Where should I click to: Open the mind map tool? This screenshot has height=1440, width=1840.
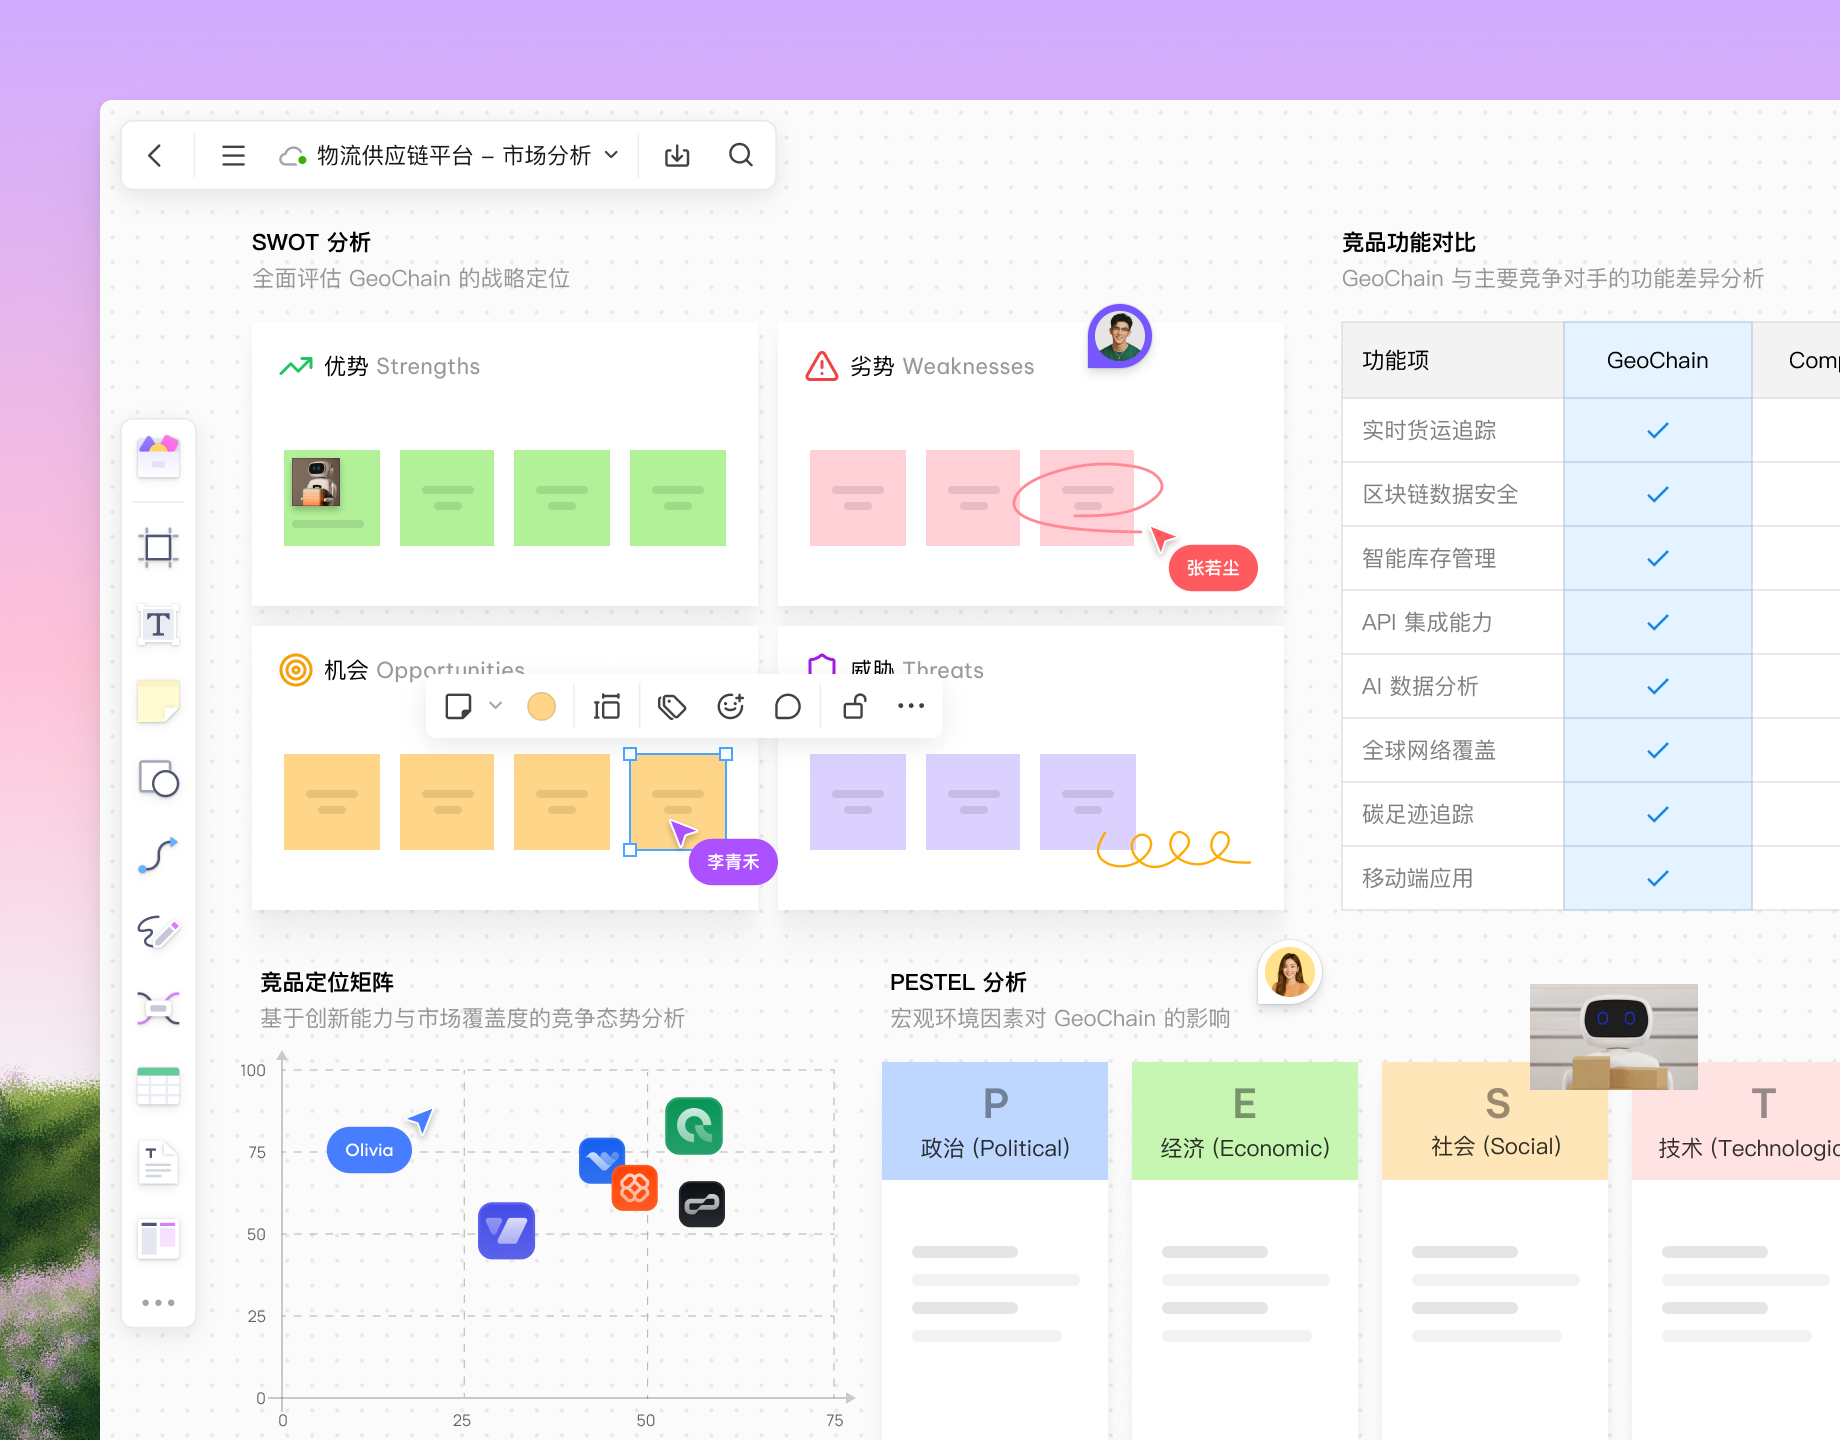158,1008
